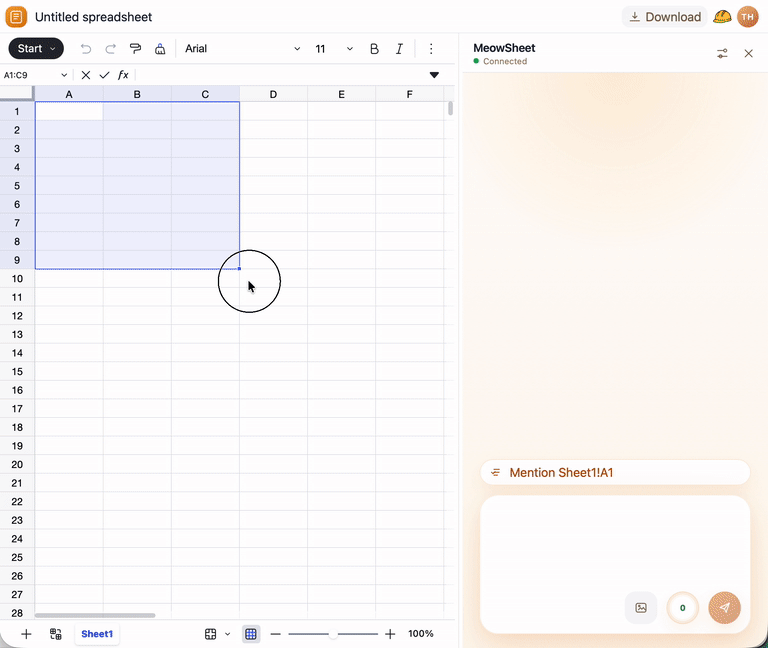The width and height of the screenshot is (768, 648).
Task: Click the circular 0 counter badge
Action: tap(682, 608)
